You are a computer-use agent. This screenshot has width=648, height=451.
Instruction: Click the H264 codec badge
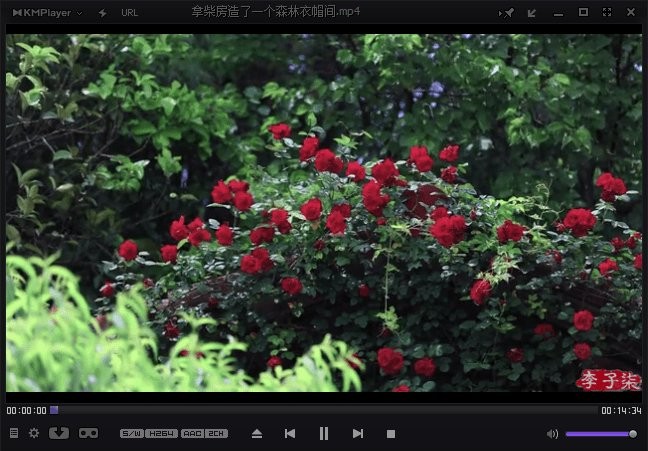(161, 433)
